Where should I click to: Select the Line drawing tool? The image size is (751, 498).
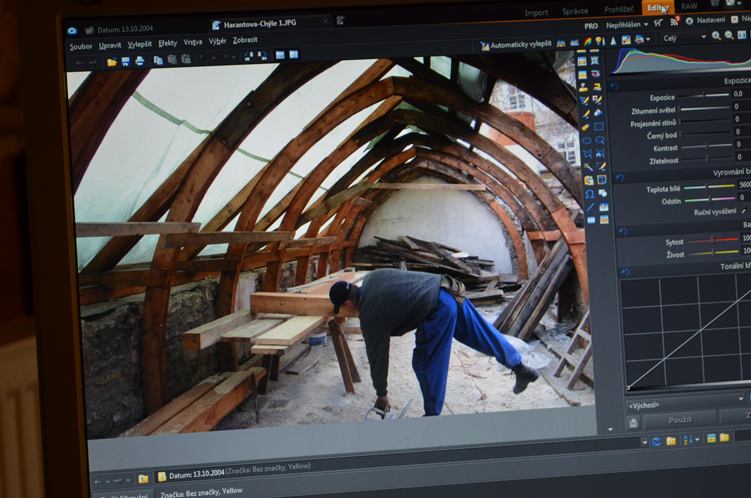click(x=591, y=207)
